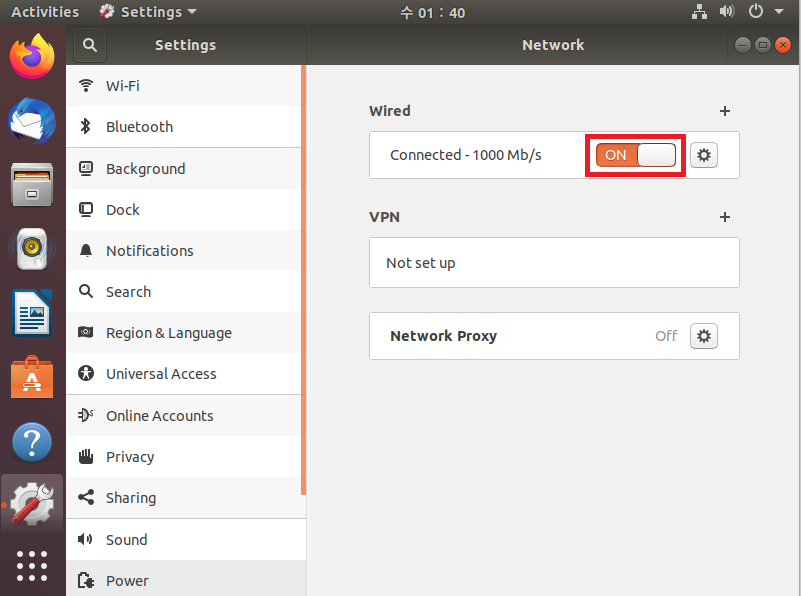Click the search magnifier button in Settings
Viewport: 801px width, 596px height.
click(90, 45)
